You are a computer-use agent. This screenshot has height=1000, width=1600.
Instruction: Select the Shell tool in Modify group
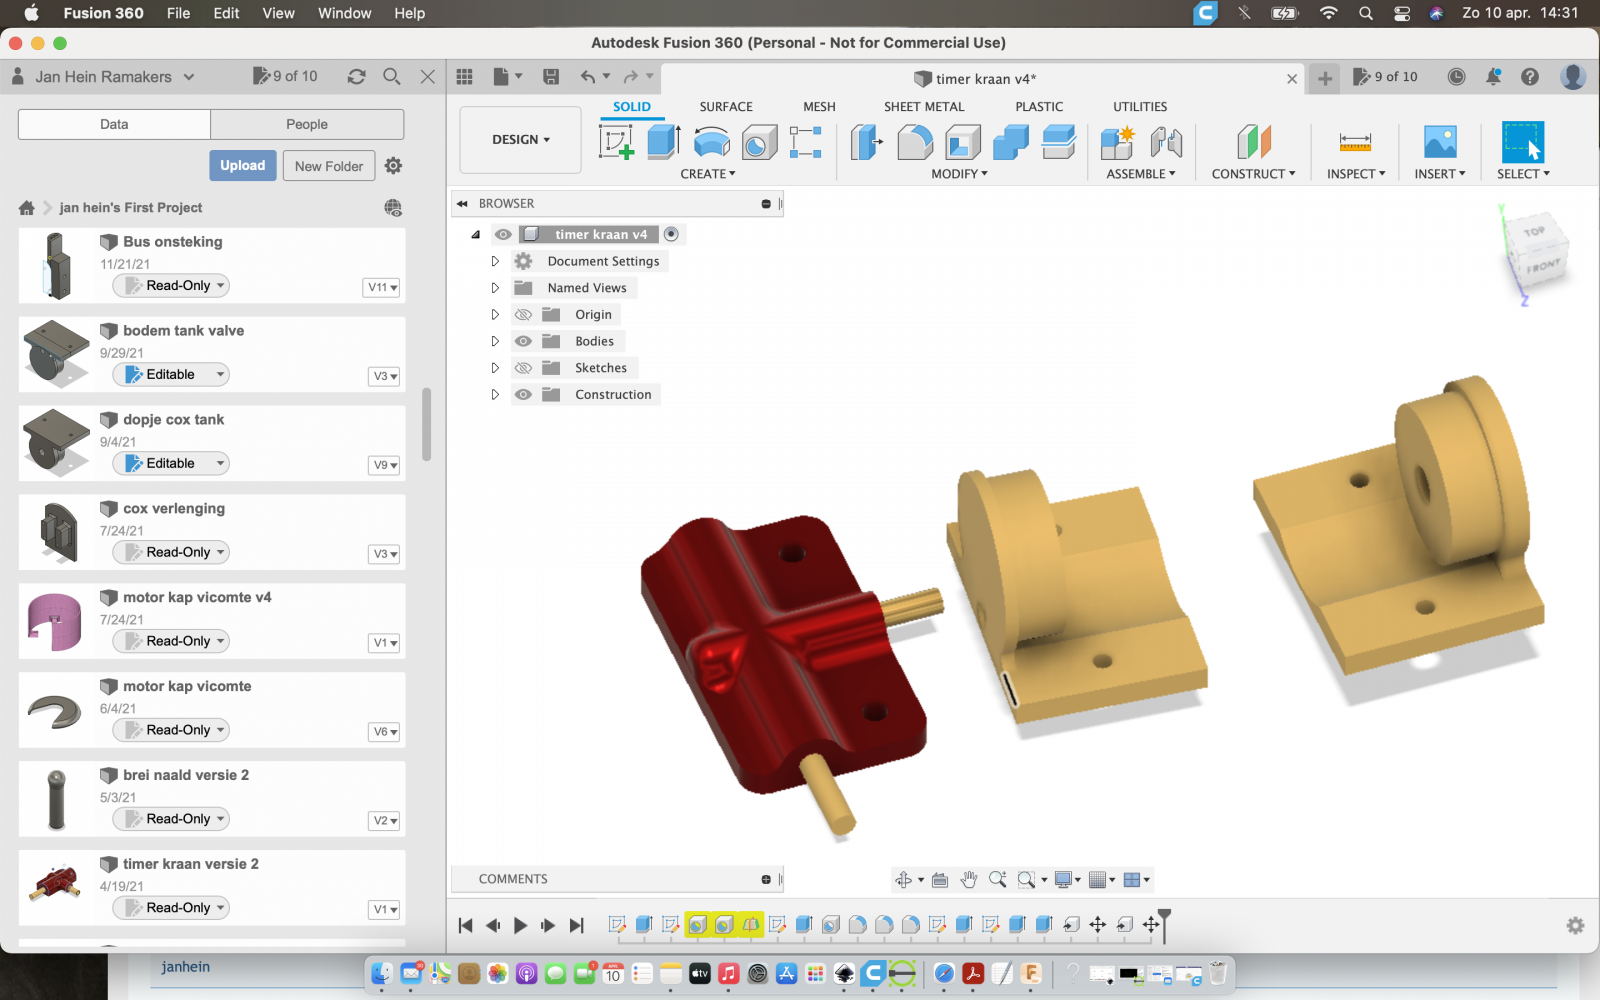pos(962,142)
